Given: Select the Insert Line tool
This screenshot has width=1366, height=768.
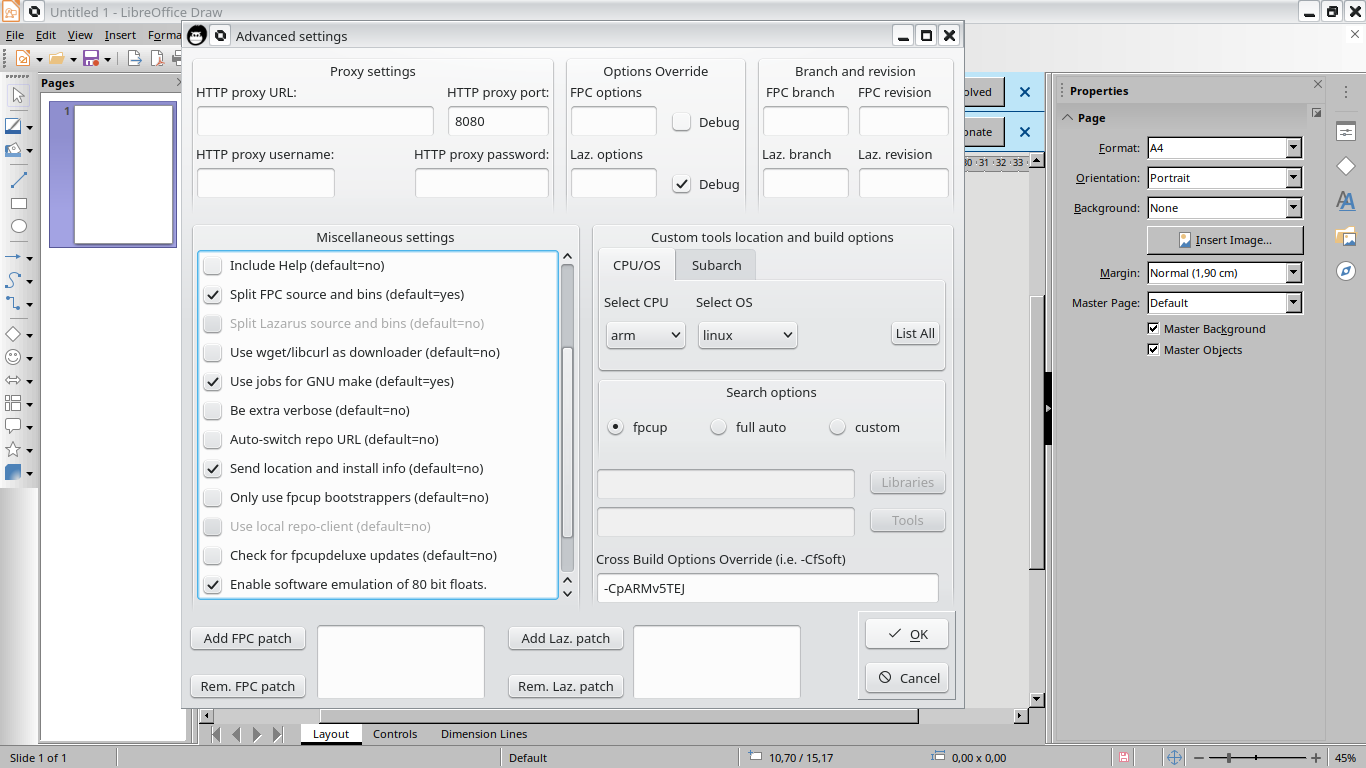Looking at the screenshot, I should click(18, 180).
